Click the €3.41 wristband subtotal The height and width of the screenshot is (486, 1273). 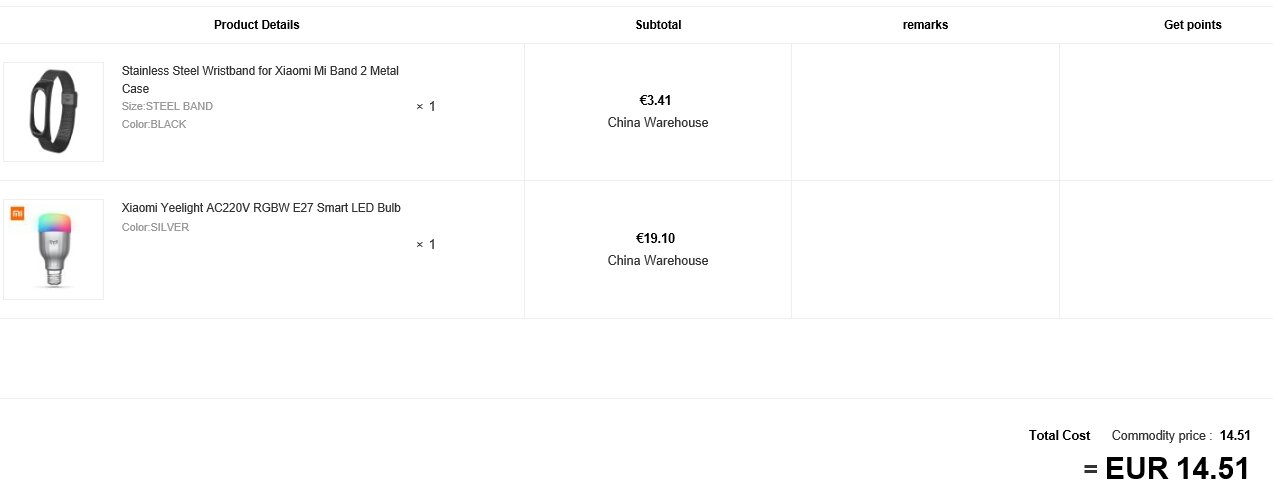tap(655, 100)
